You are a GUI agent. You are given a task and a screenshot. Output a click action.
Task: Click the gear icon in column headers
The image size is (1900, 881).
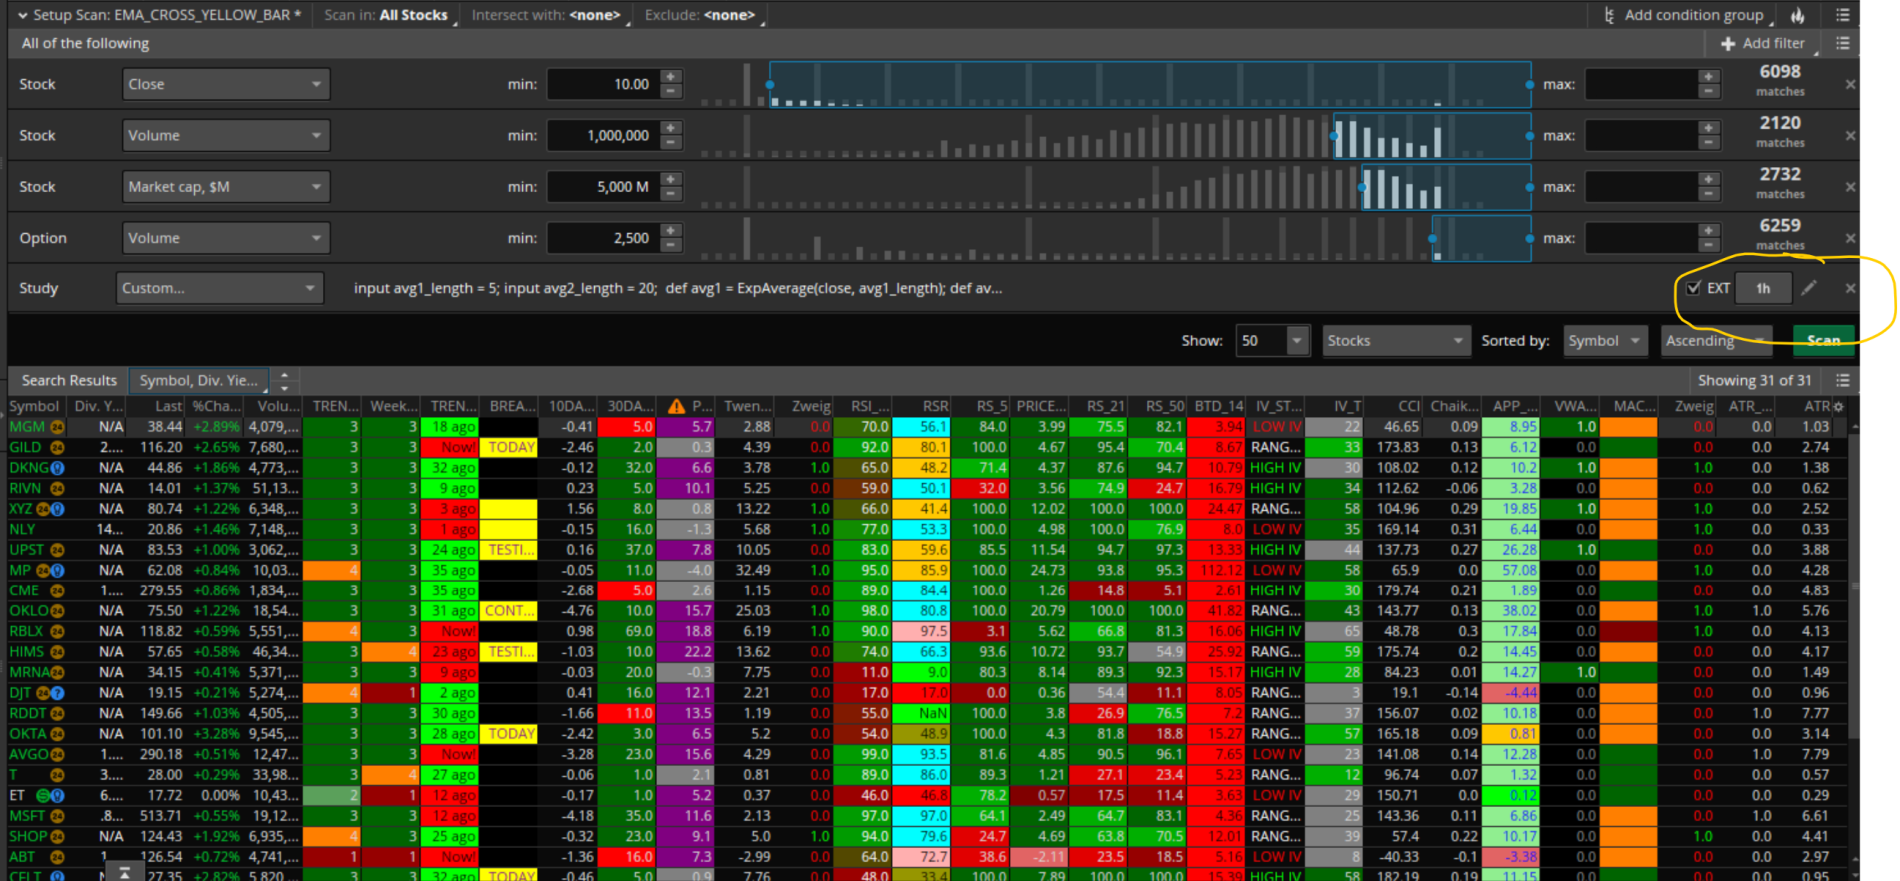[x=1838, y=406]
